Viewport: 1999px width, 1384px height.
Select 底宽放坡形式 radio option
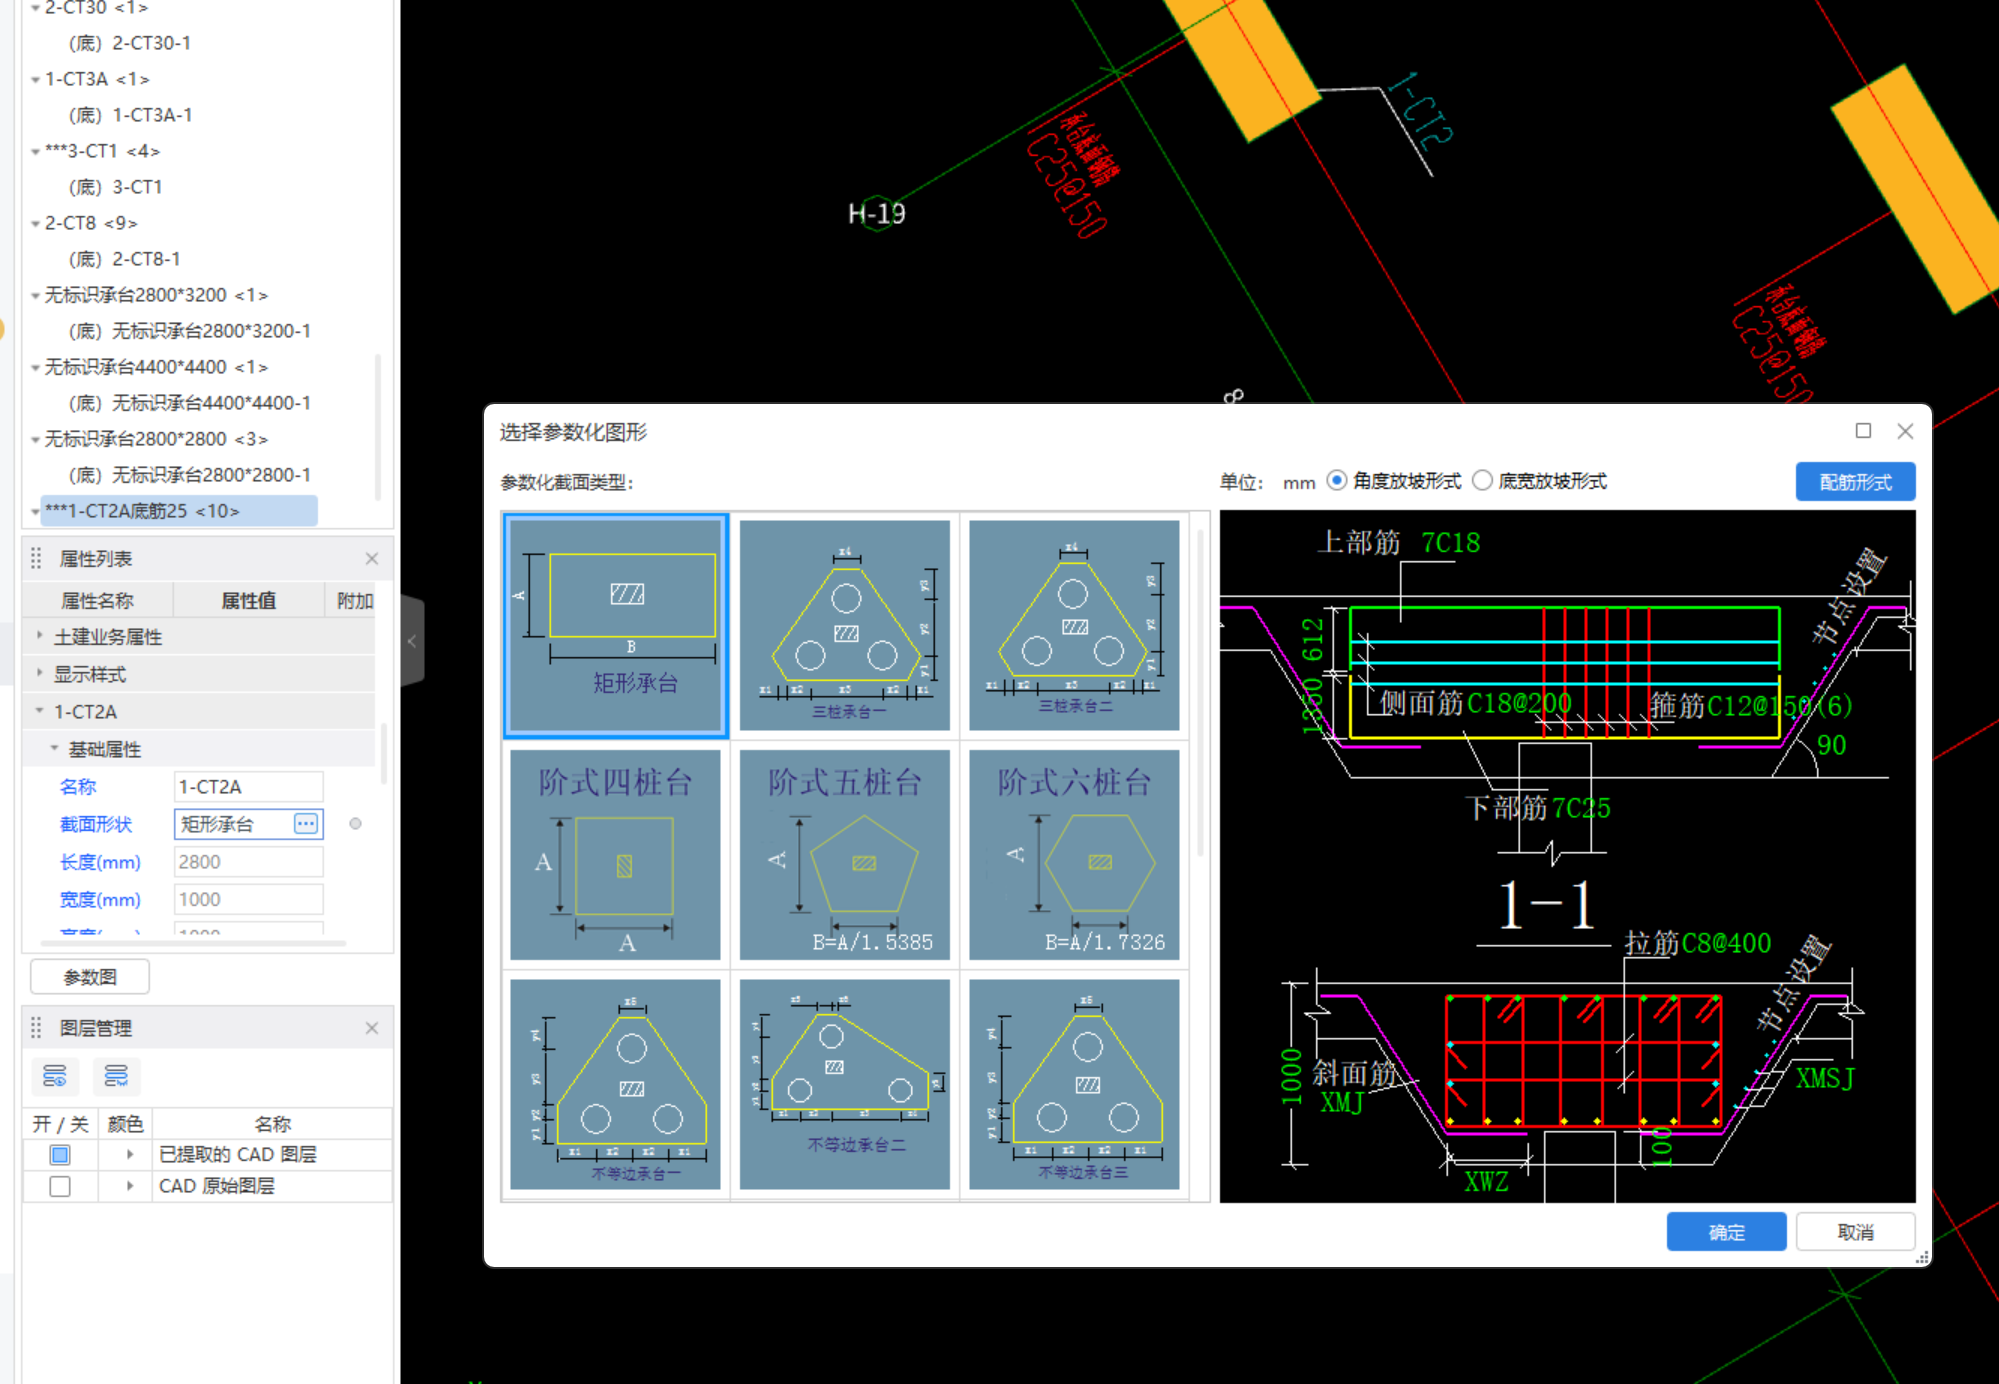point(1482,481)
